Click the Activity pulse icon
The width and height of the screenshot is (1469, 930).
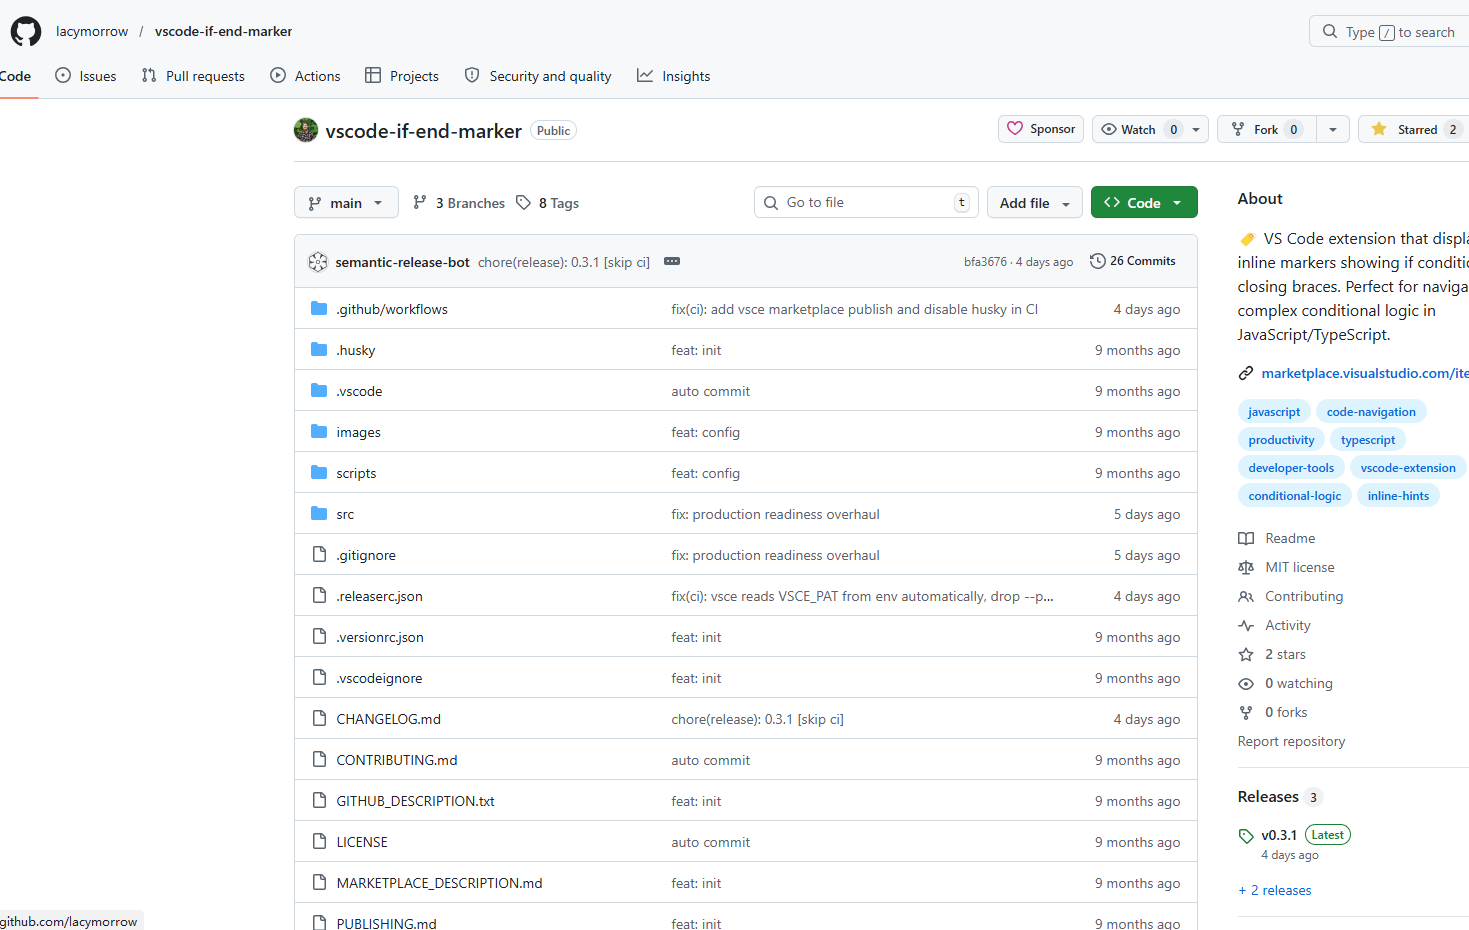[x=1246, y=626]
